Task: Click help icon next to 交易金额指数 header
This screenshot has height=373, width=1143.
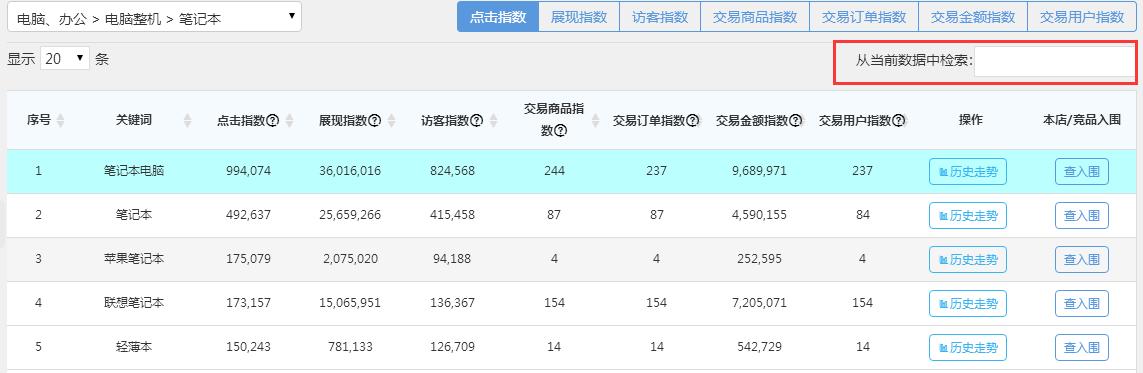Action: (x=796, y=121)
